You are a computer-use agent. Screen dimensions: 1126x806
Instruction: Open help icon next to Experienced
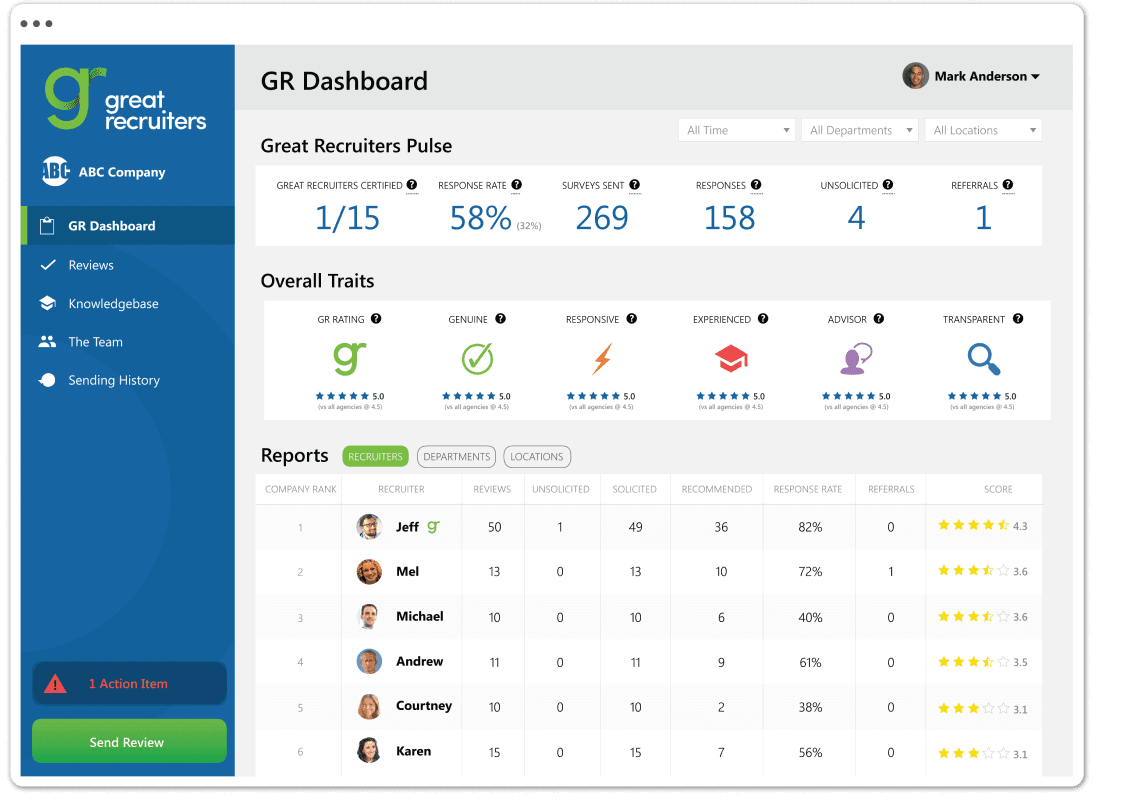tap(763, 319)
